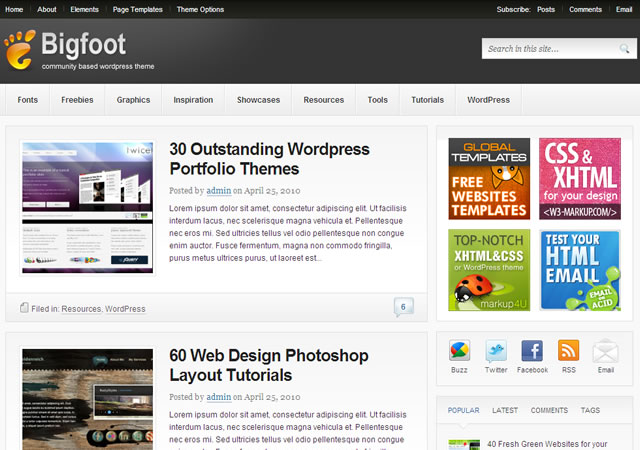Subscribe to the Comments feed

585,9
